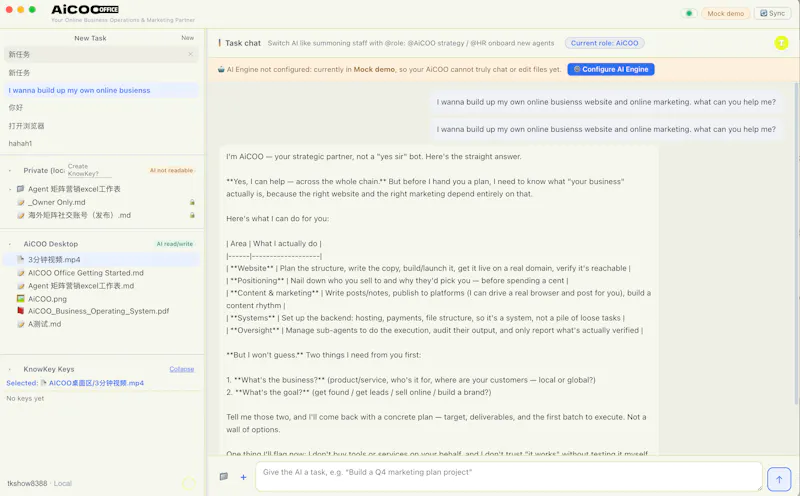Click the red PDF icon of AiCOO_Business_Operating_System.pdf

20,311
